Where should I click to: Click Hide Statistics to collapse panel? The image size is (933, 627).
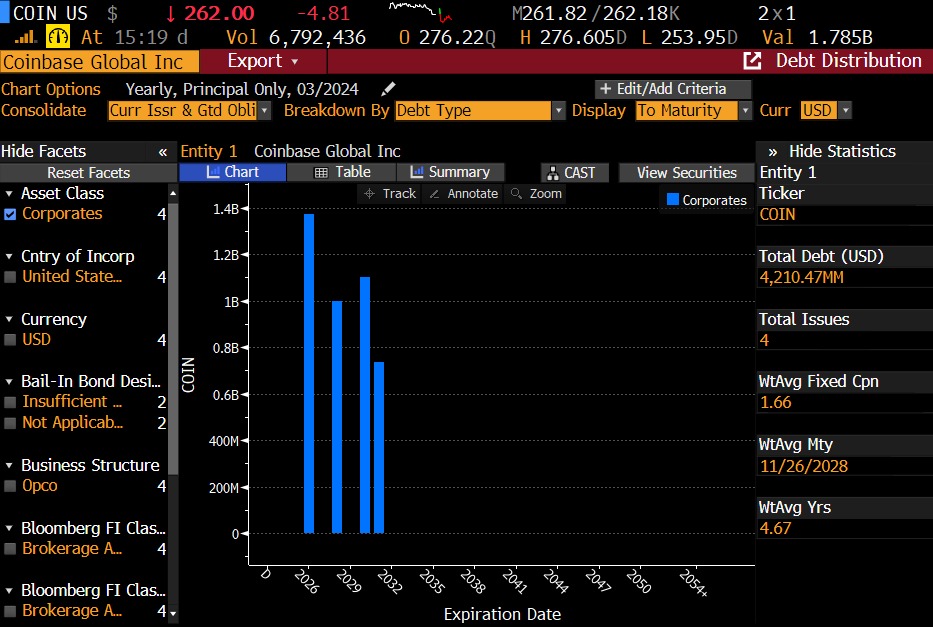pyautogui.click(x=843, y=152)
